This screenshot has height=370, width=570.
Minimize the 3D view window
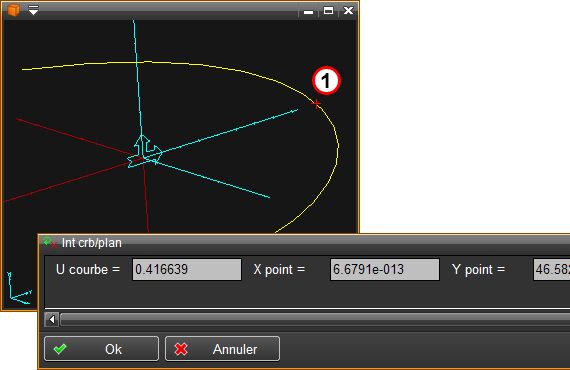(x=308, y=12)
